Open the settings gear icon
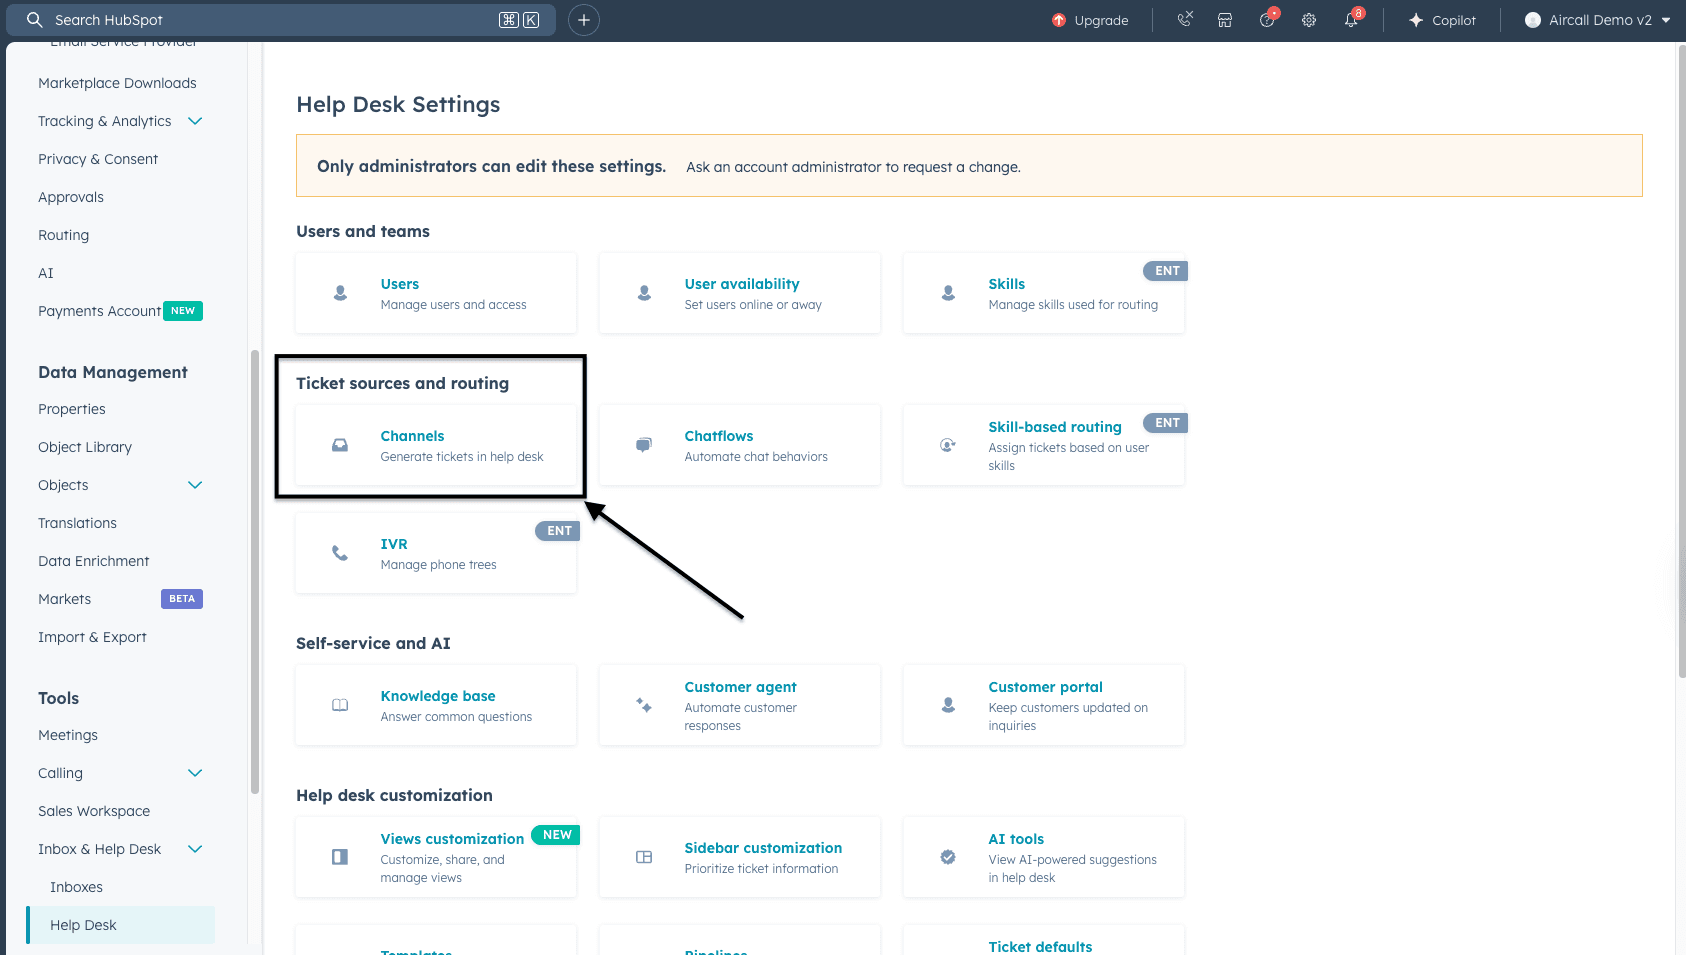The image size is (1686, 955). point(1309,20)
